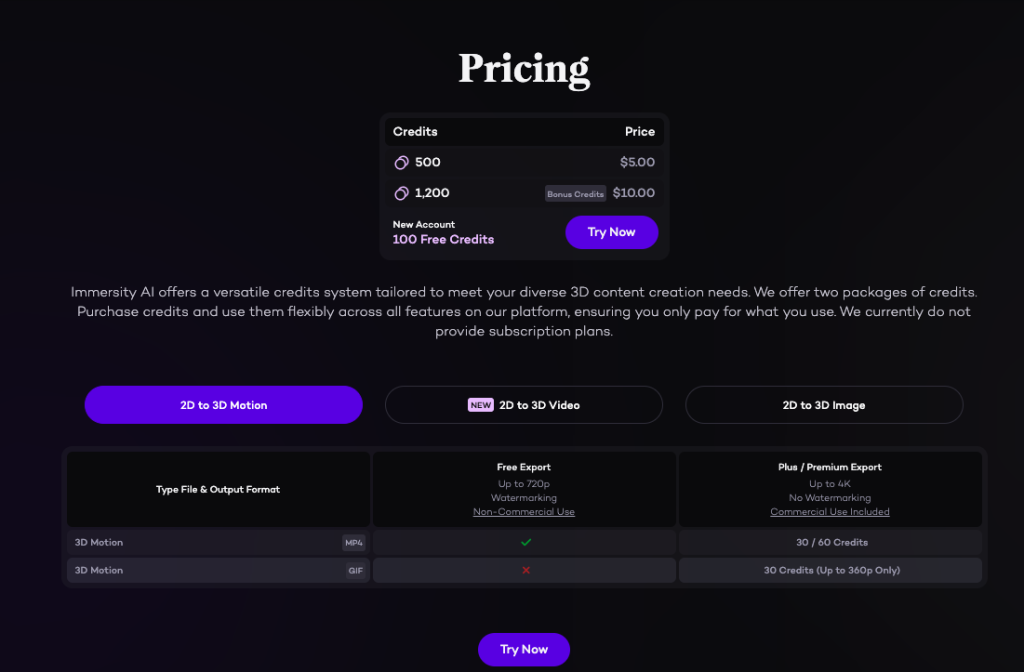Click the NEW badge on 2D to 3D Video
Viewport: 1024px width, 672px height.
[481, 405]
